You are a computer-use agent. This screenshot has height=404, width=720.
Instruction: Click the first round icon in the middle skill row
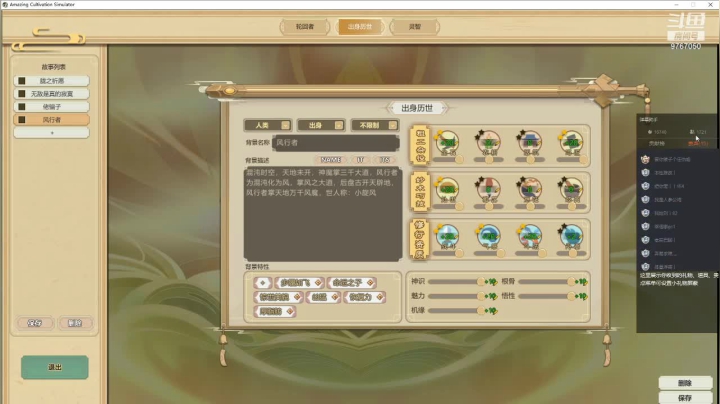[x=448, y=190]
